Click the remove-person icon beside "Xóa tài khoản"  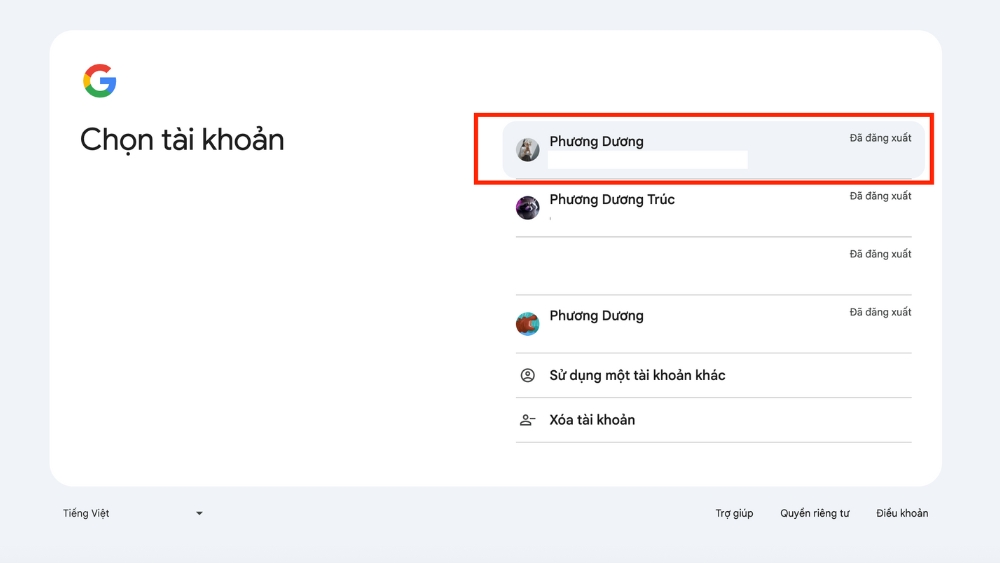click(528, 420)
